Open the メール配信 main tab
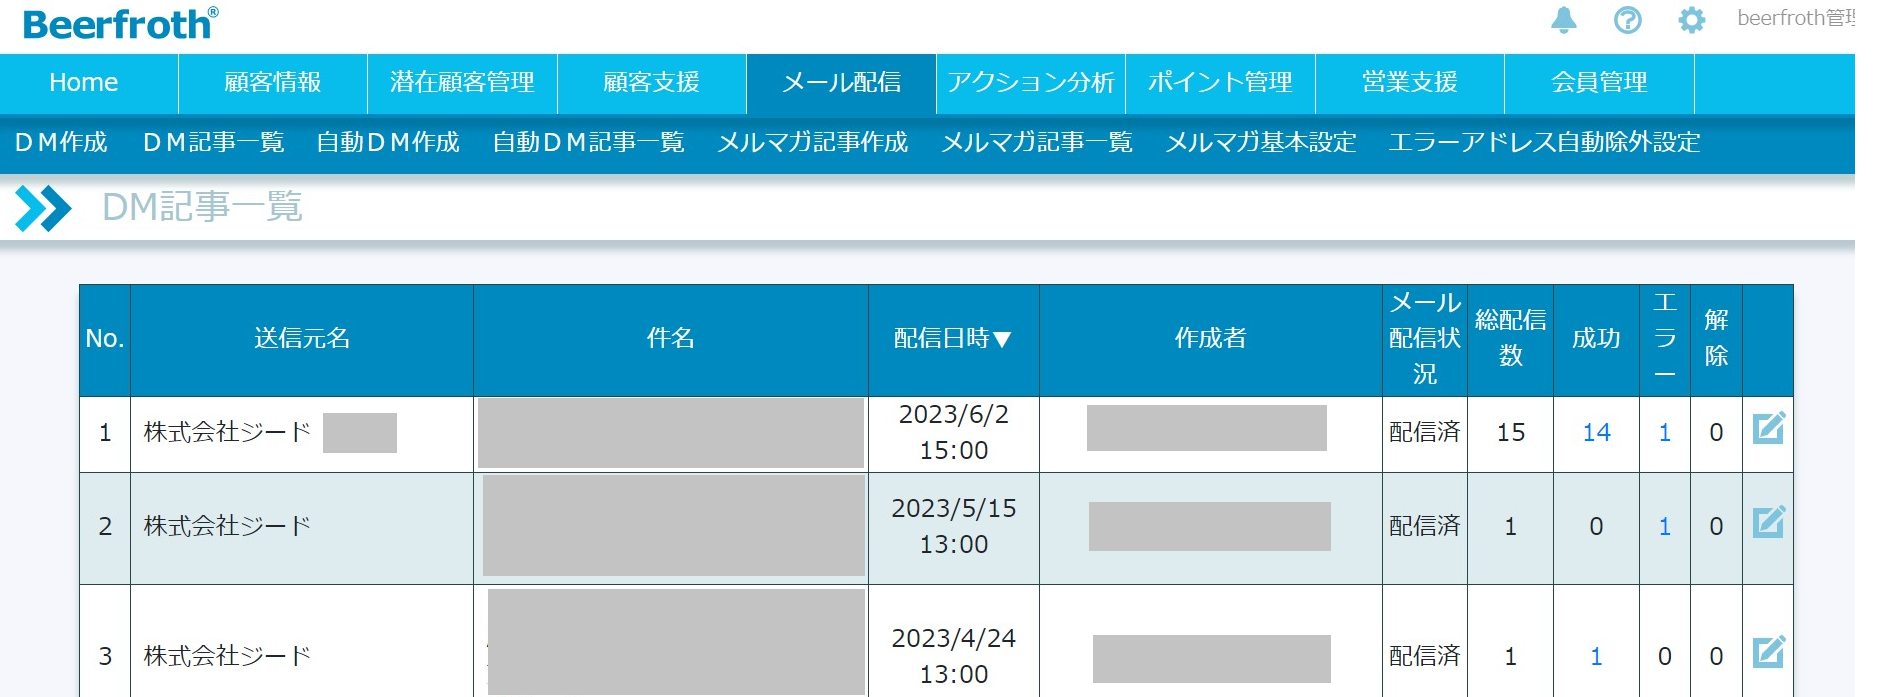 pos(841,83)
